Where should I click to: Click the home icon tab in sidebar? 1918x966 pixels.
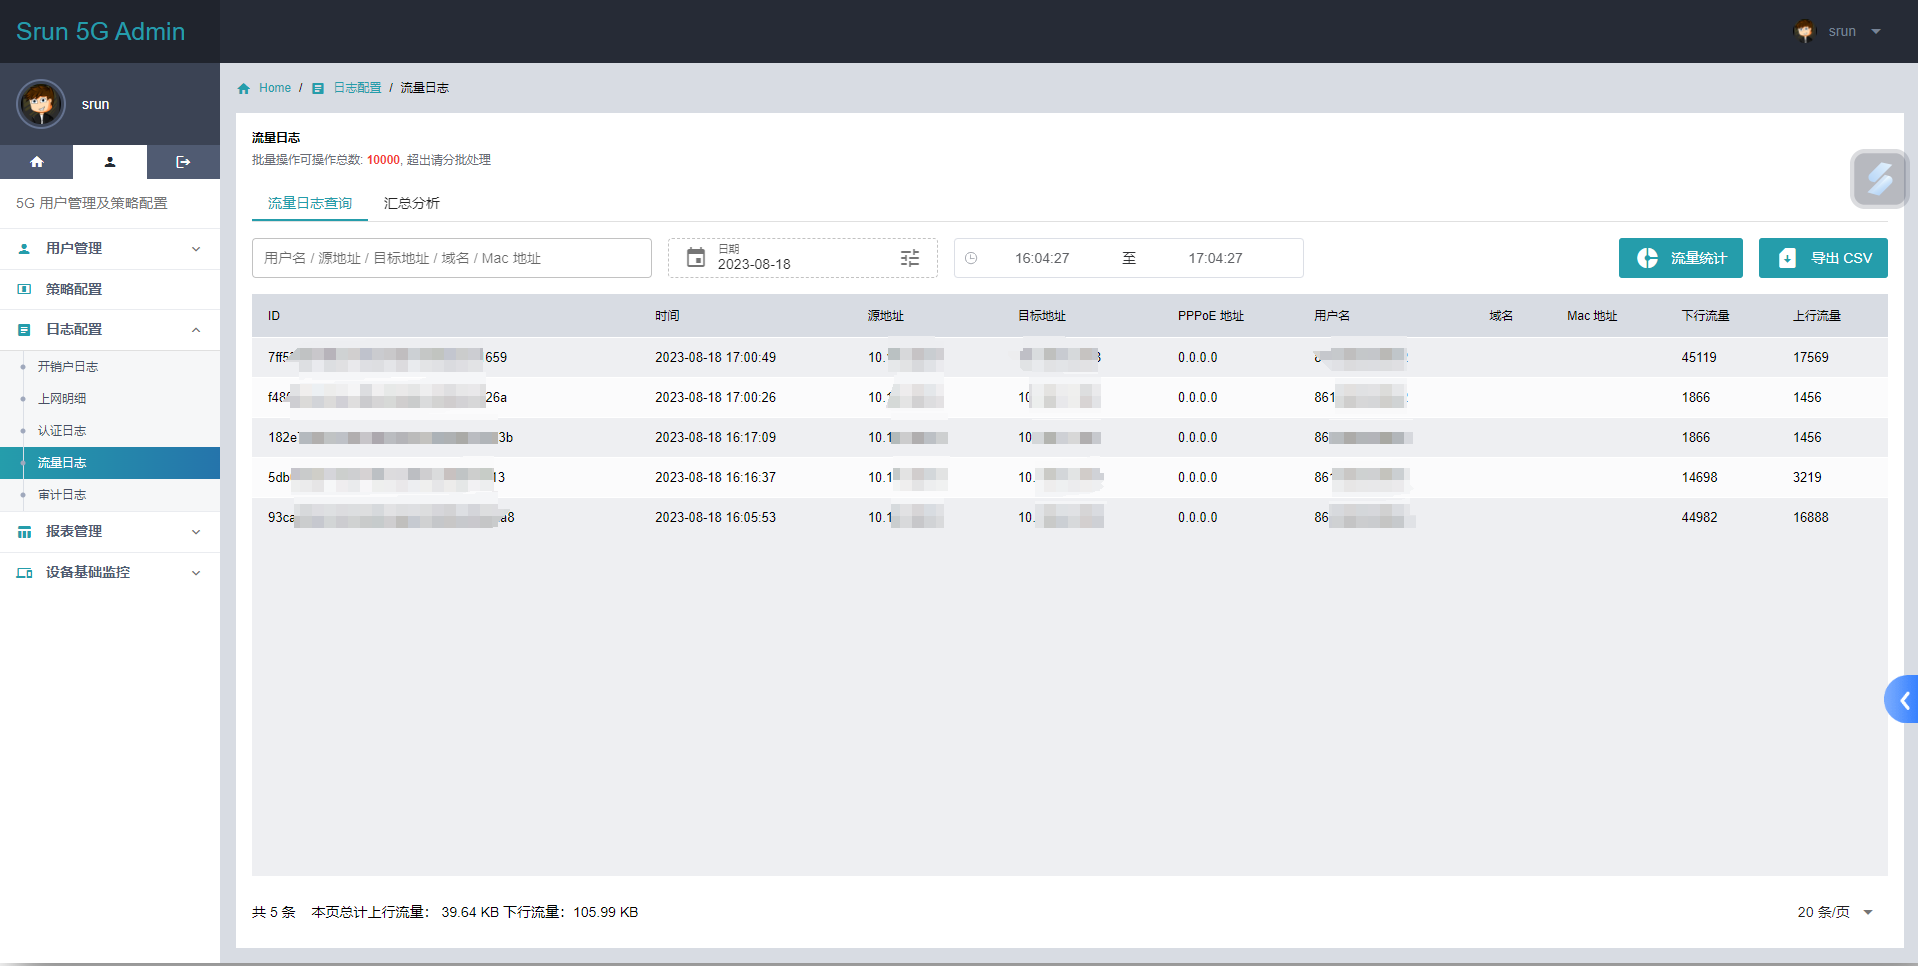[x=37, y=162]
